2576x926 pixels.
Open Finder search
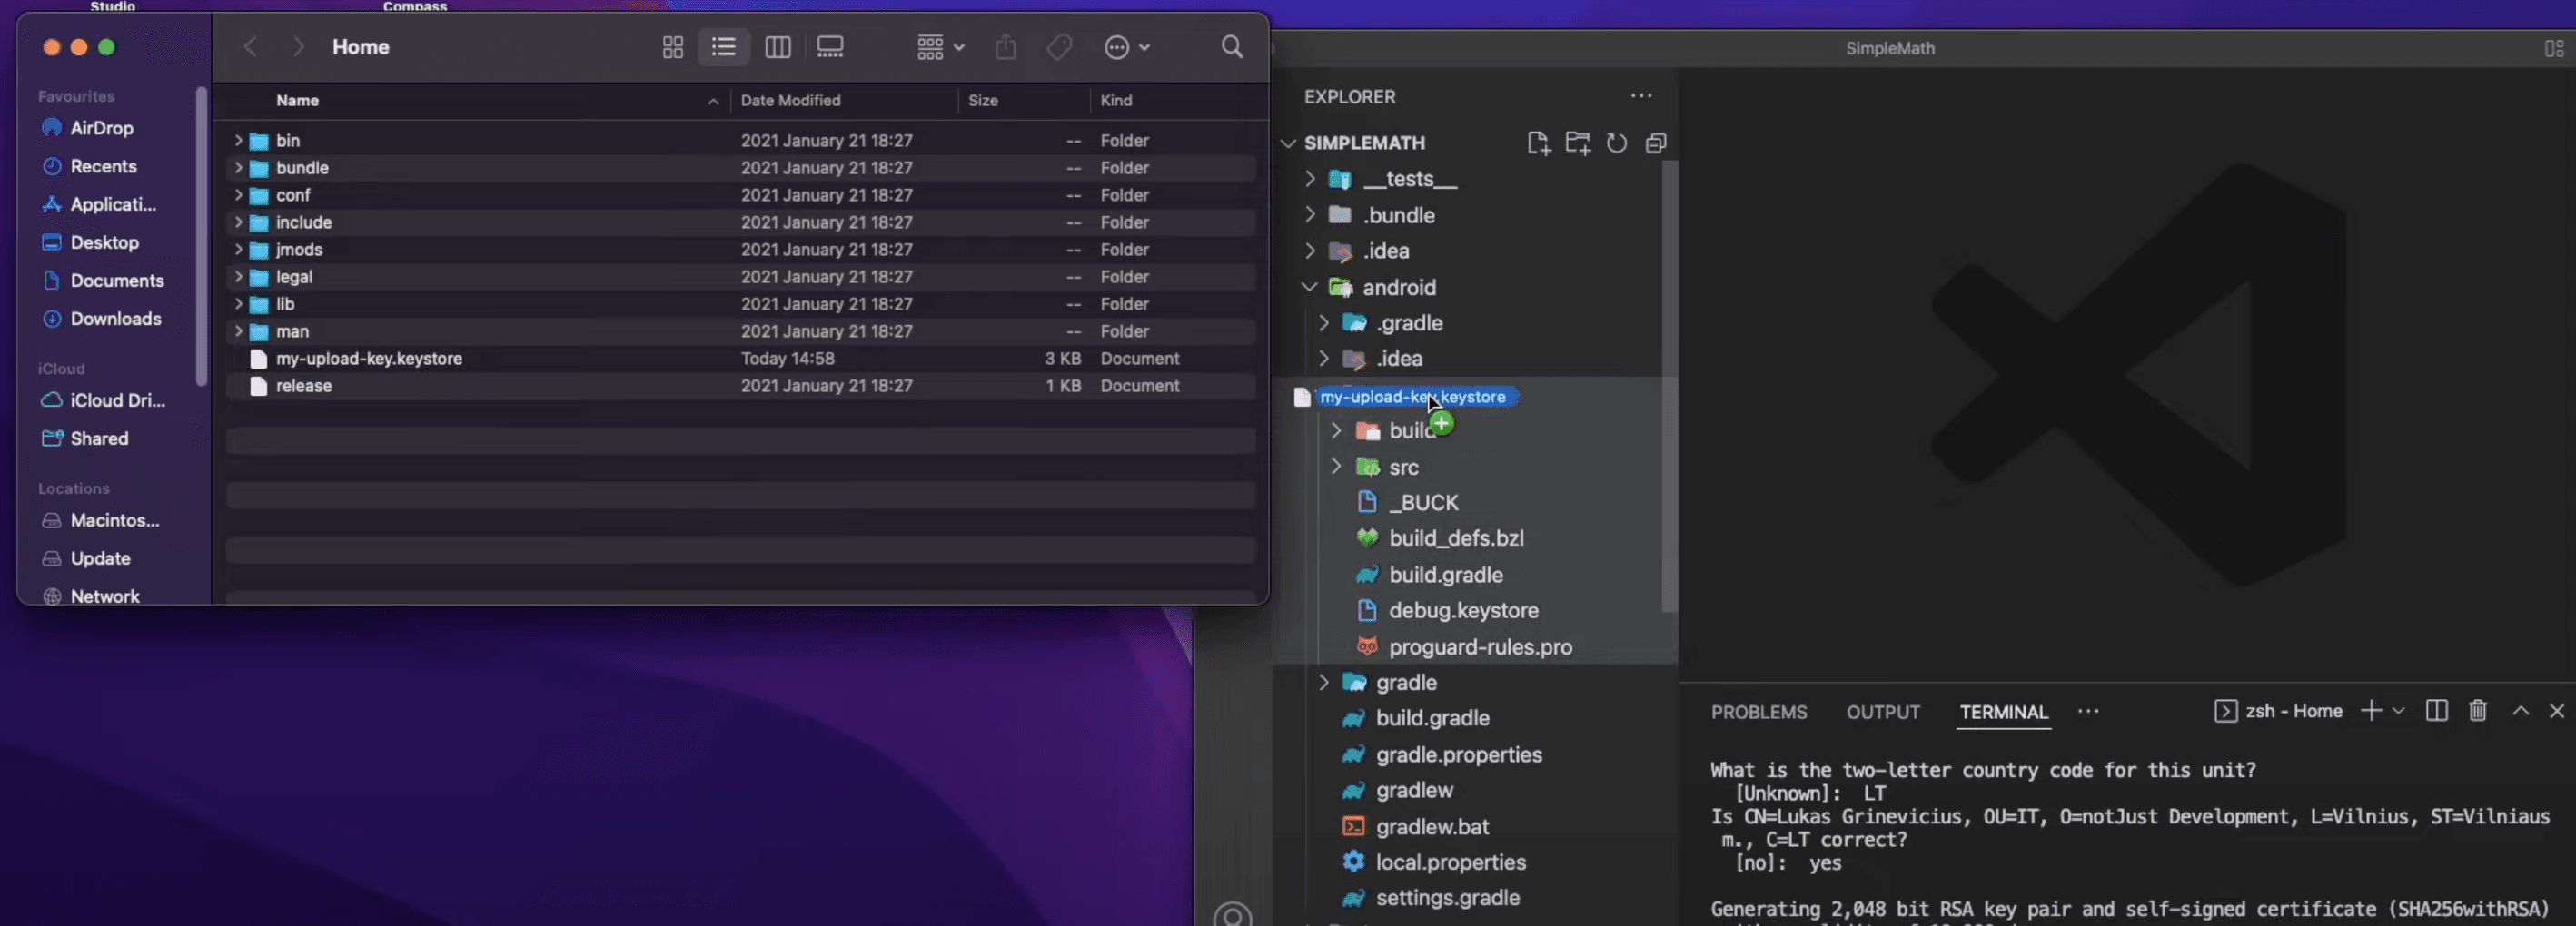coord(1232,47)
